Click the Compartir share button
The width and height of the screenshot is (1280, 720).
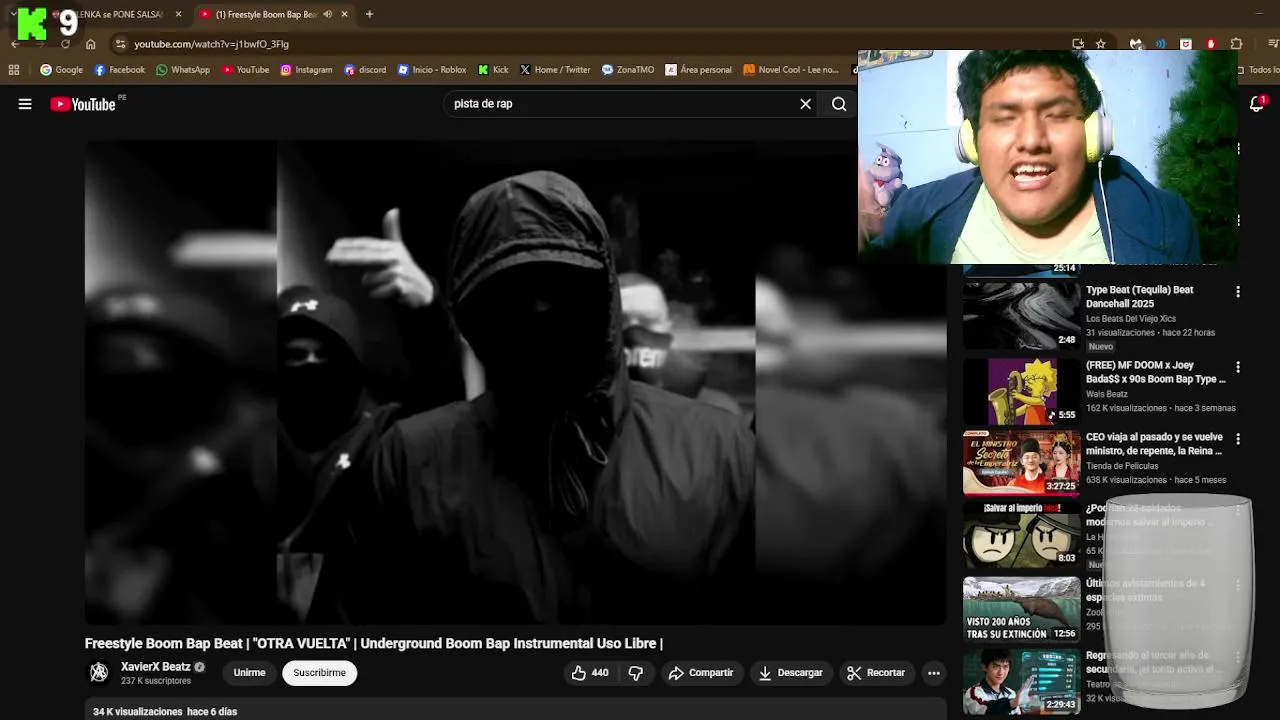click(700, 673)
